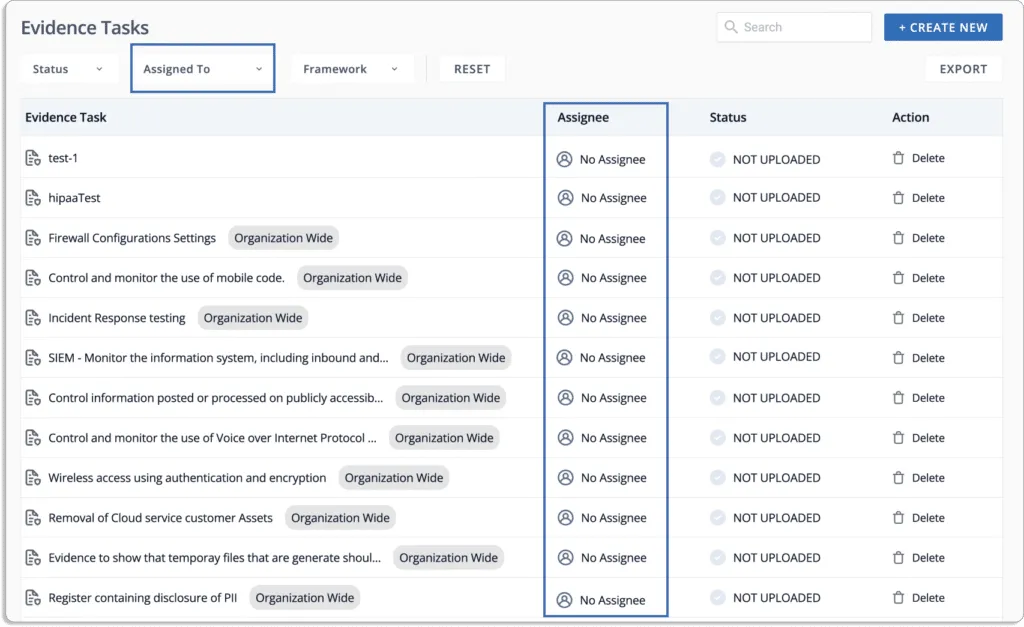The image size is (1024, 627).
Task: Delete the Incident Response testing task
Action: click(x=919, y=318)
